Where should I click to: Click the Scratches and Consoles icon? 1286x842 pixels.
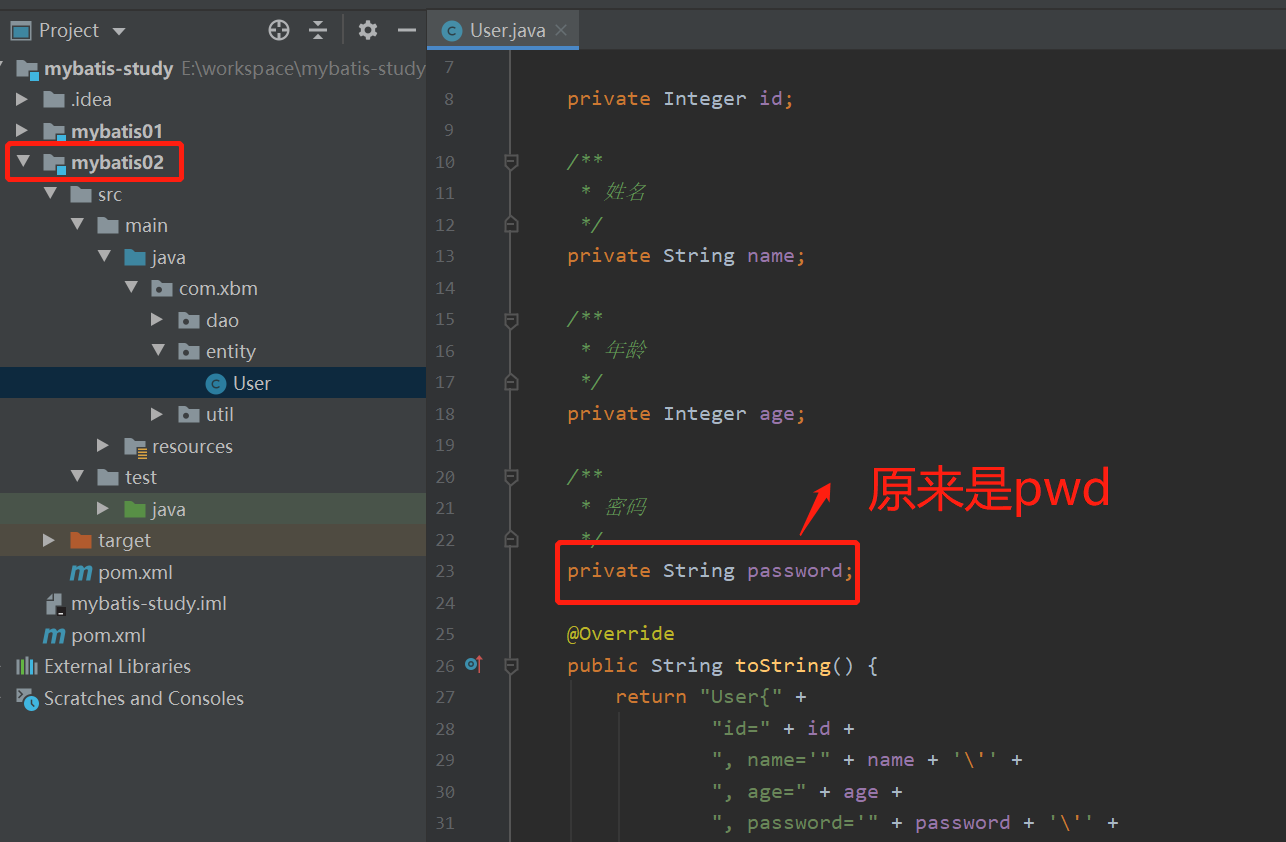pos(28,699)
